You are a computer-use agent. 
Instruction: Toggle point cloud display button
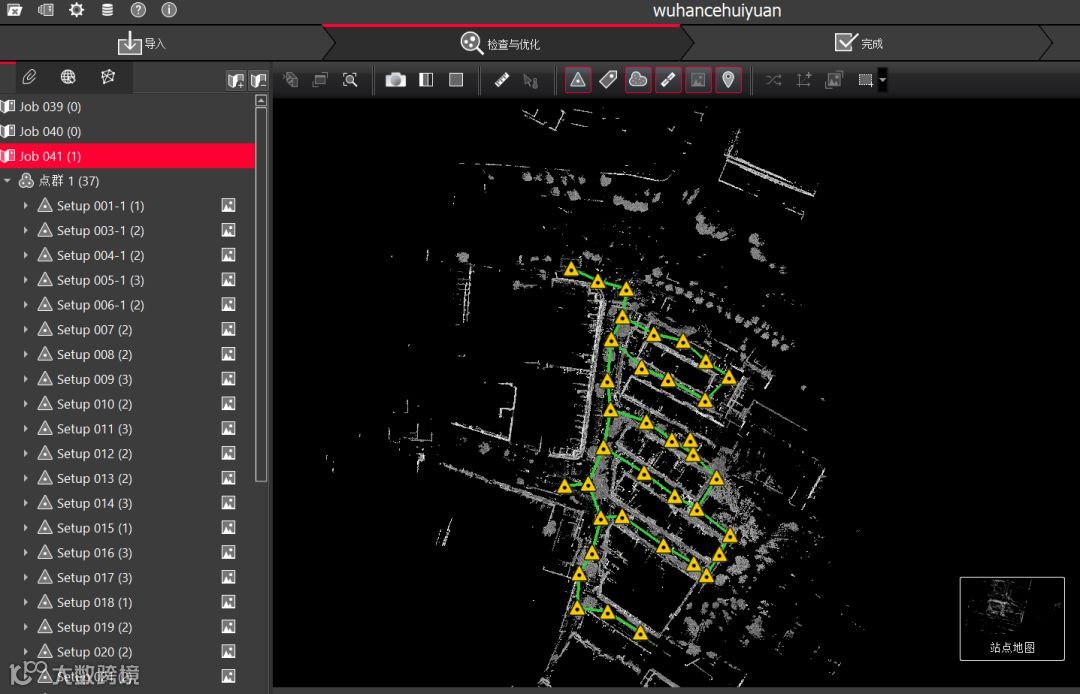pyautogui.click(x=638, y=80)
